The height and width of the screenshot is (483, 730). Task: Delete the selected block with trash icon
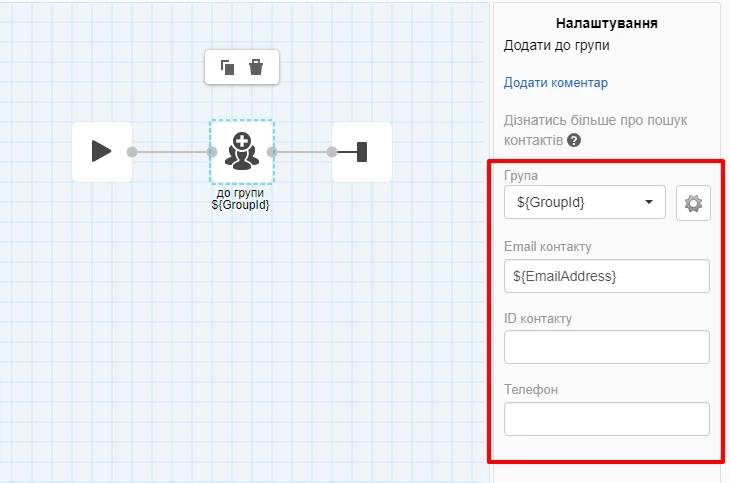256,68
